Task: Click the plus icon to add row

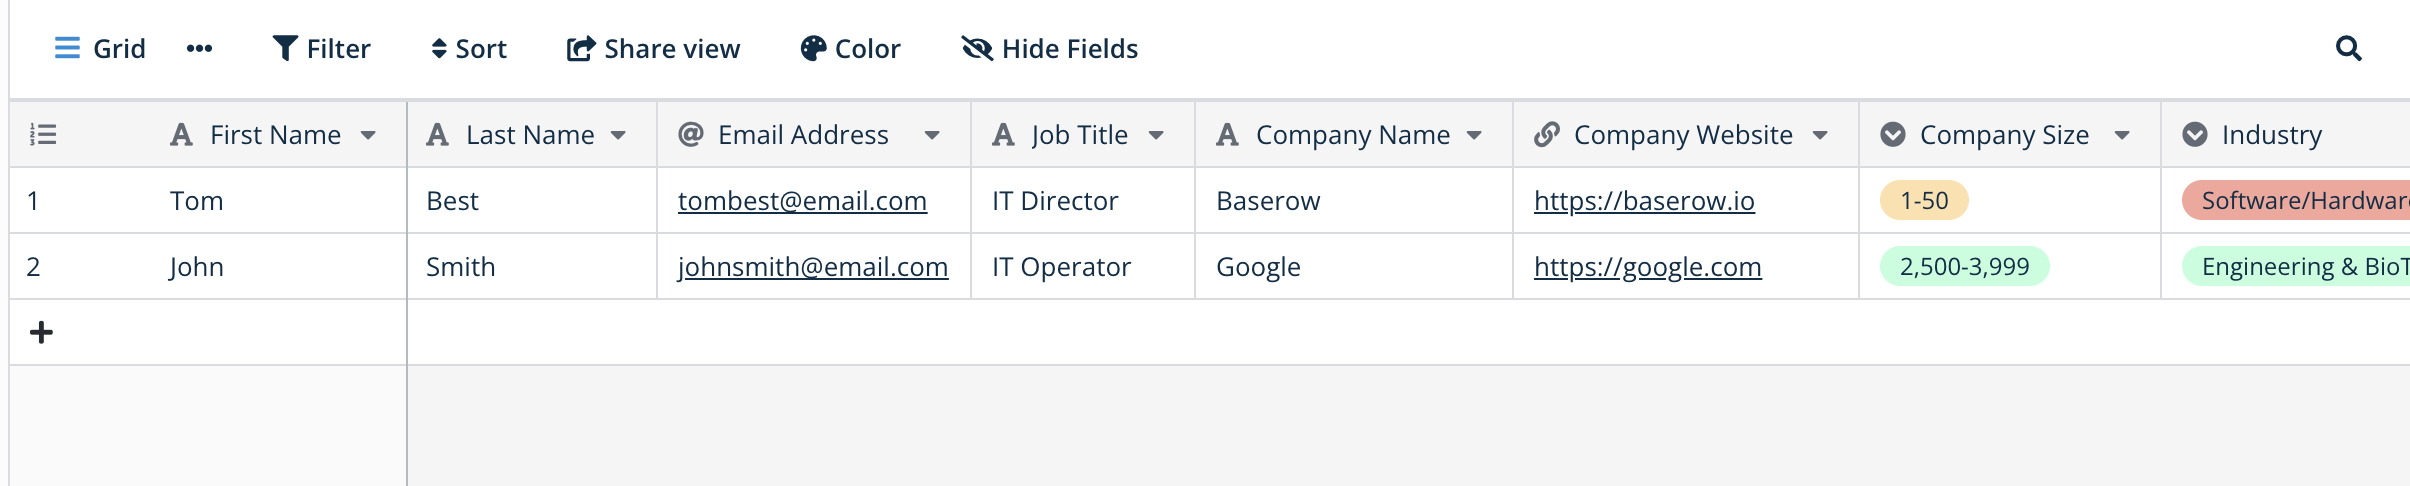Action: (x=41, y=332)
